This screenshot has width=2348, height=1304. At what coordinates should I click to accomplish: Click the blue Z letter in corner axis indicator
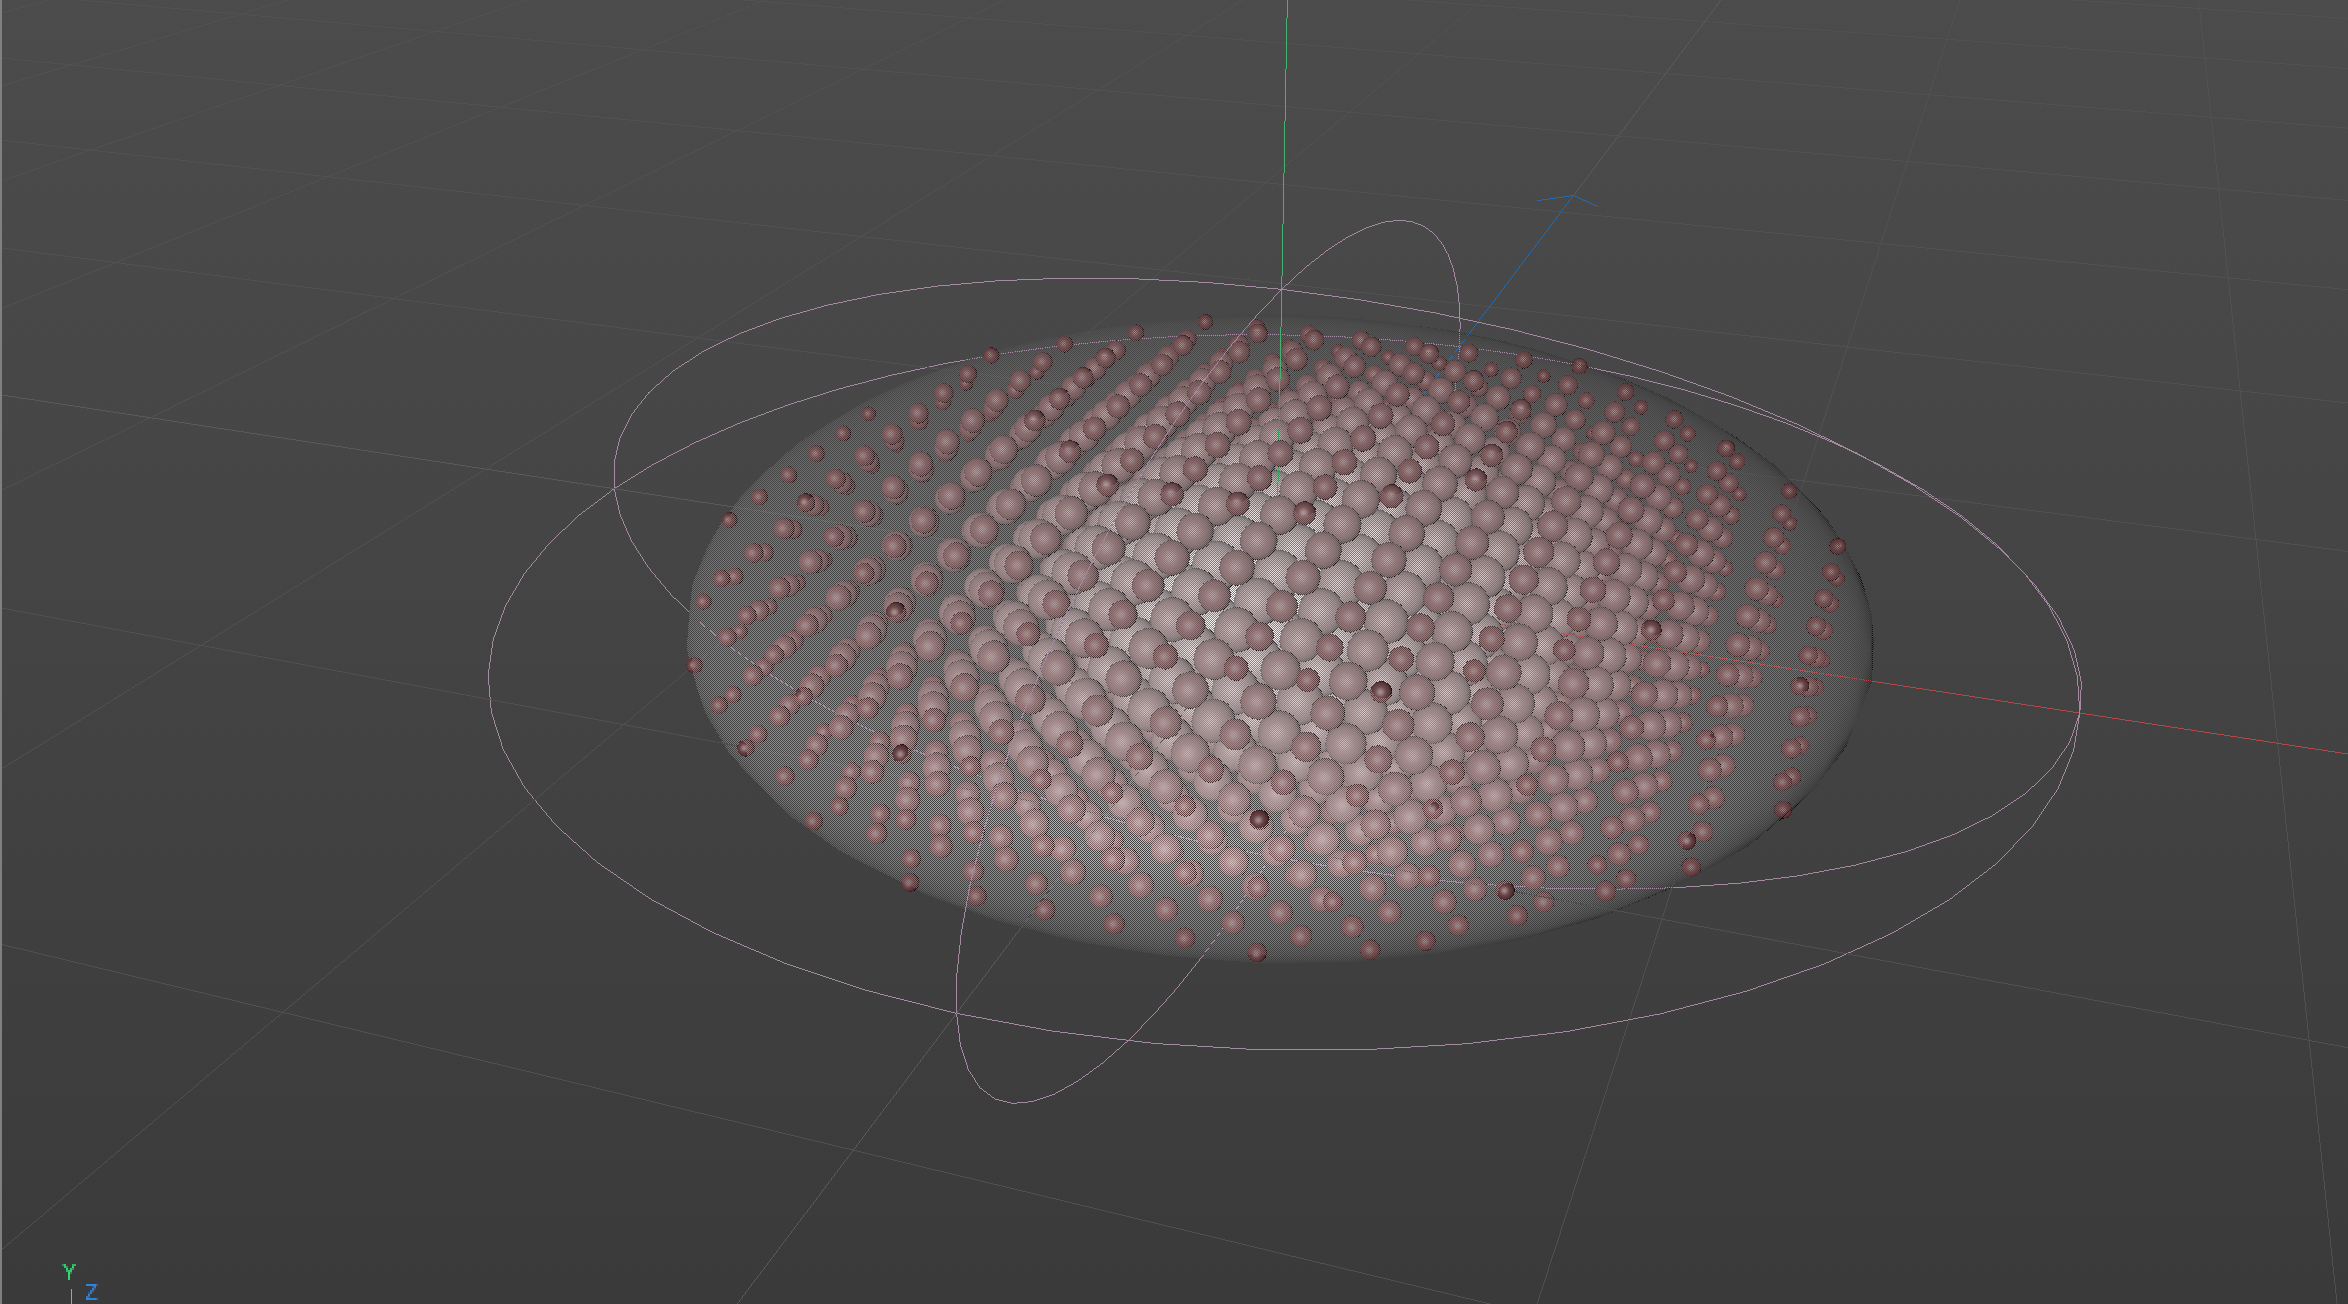point(91,1292)
